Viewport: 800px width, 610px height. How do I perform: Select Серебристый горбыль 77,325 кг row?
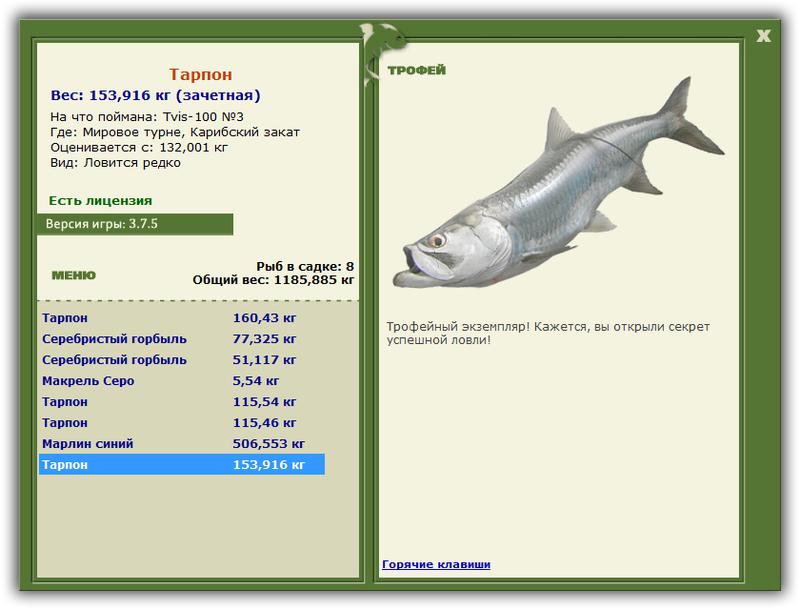tap(182, 339)
